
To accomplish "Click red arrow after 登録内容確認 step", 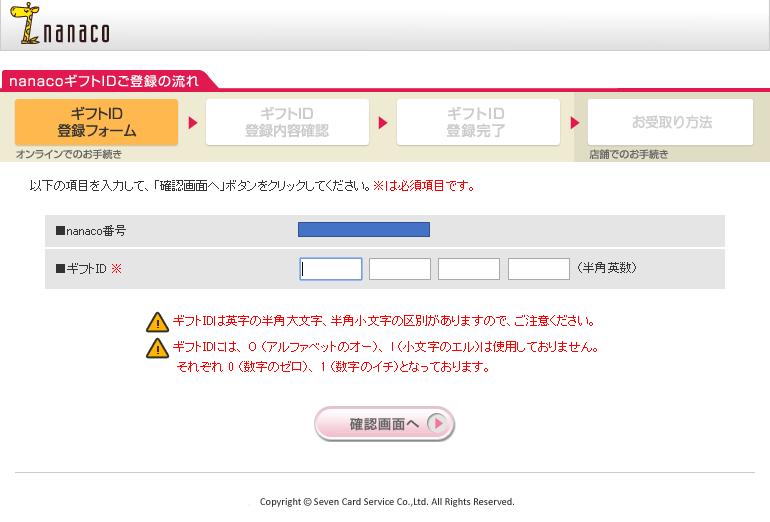I will pos(383,123).
